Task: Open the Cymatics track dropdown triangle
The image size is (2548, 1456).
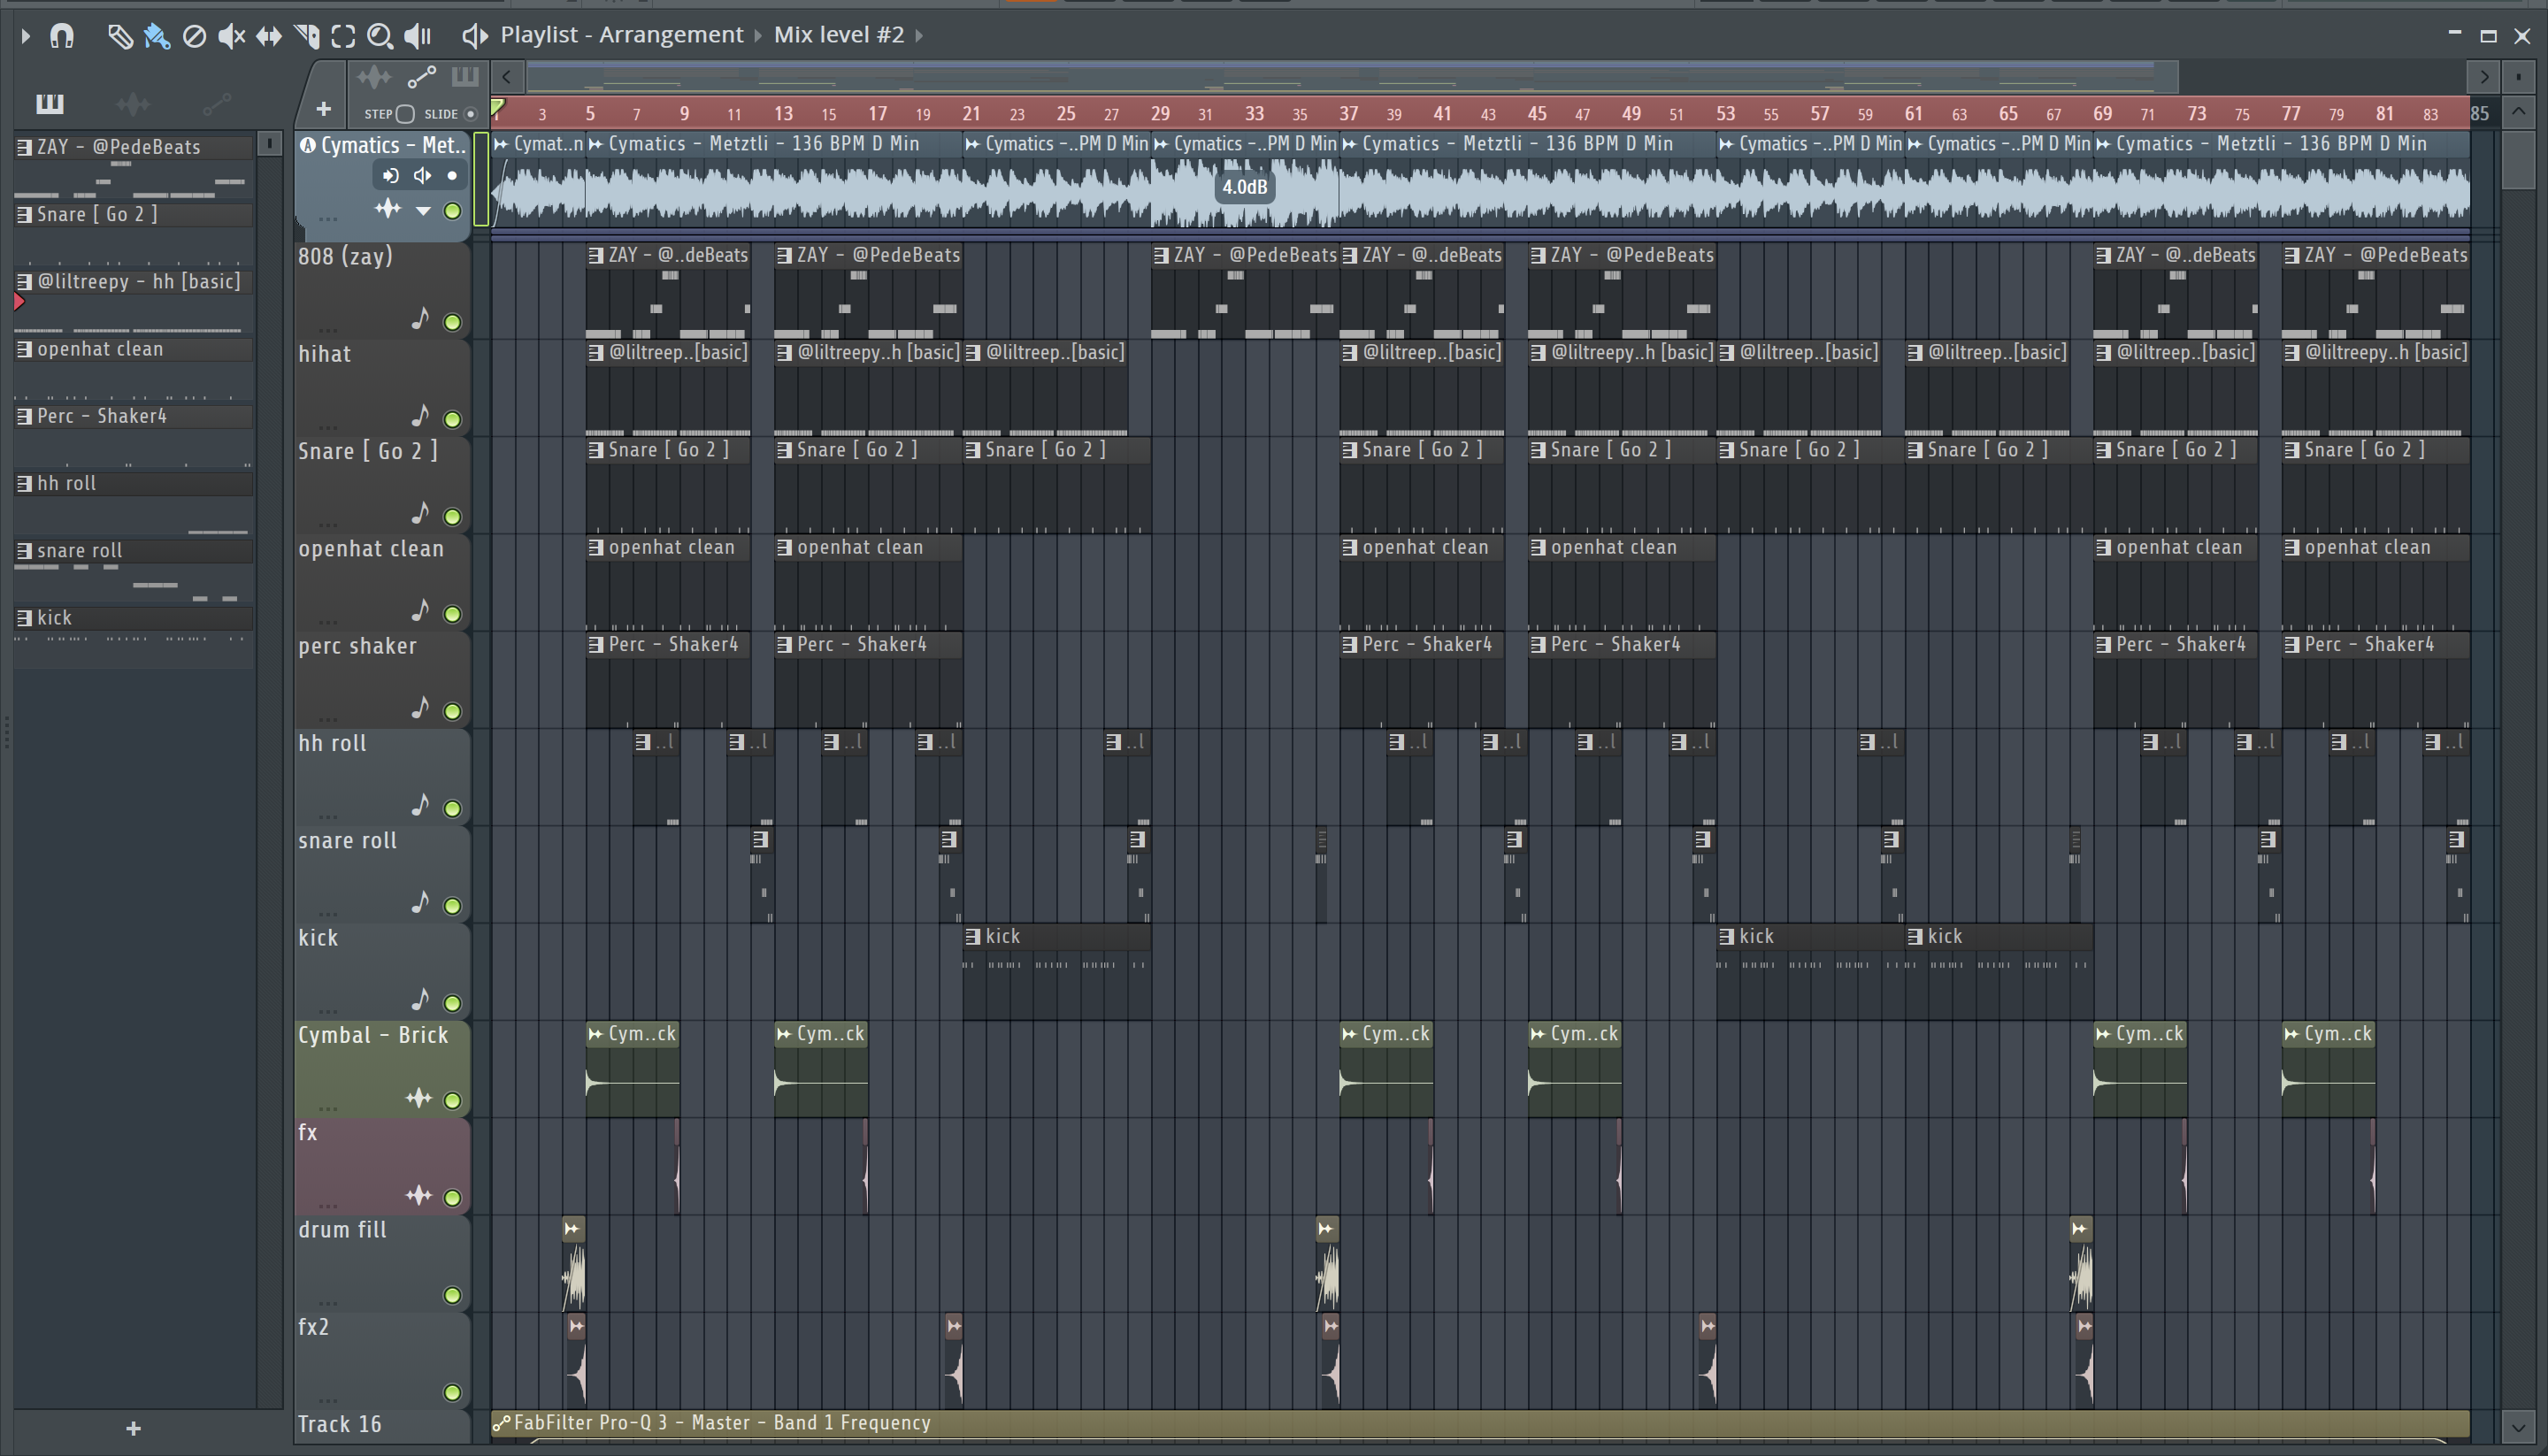Action: point(423,211)
